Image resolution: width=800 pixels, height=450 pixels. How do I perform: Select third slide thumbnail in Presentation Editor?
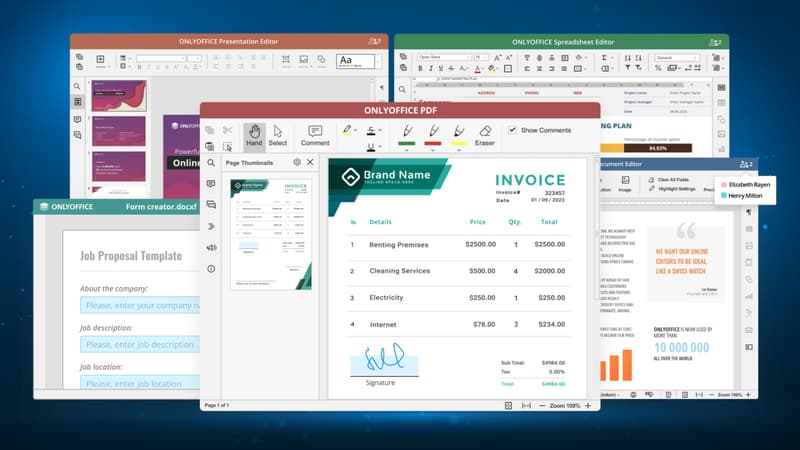[x=119, y=166]
